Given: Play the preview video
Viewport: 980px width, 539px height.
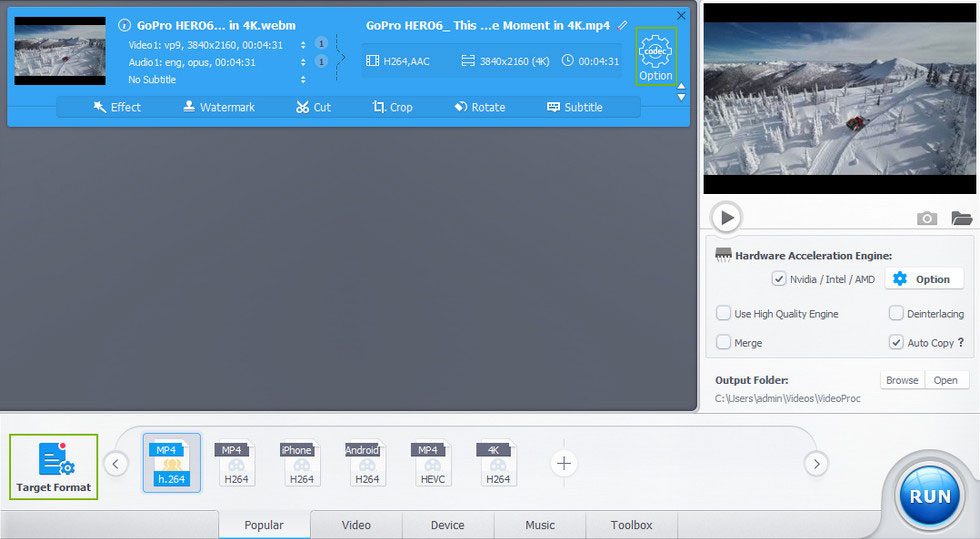Looking at the screenshot, I should [x=726, y=218].
